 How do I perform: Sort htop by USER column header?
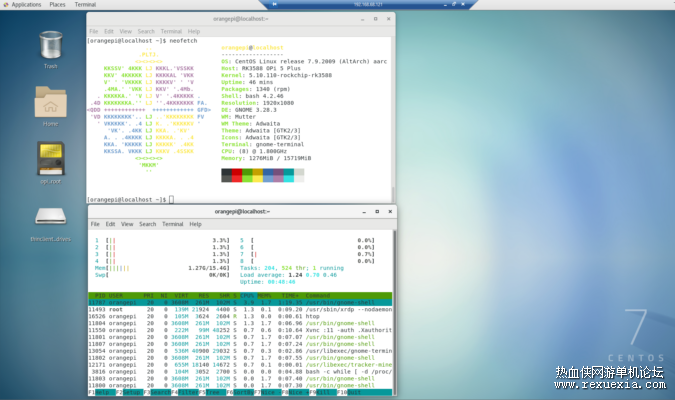(x=116, y=296)
